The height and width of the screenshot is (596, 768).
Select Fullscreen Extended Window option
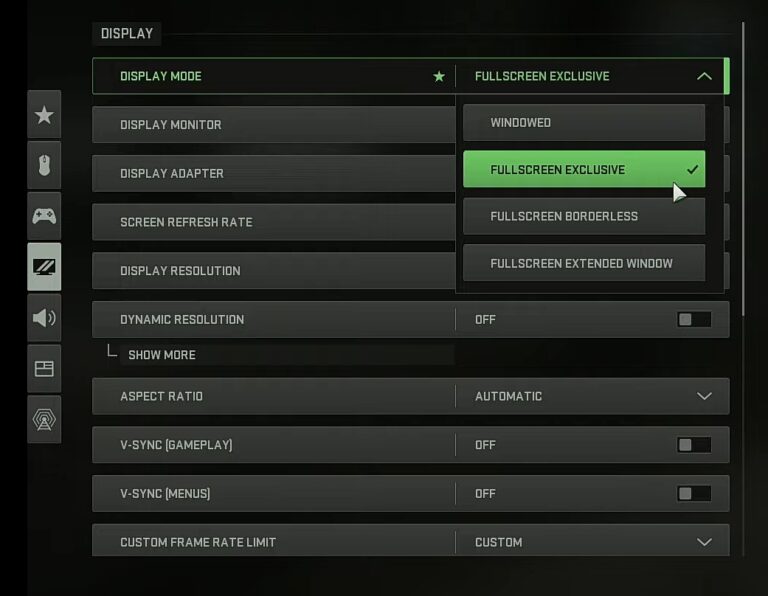click(584, 264)
